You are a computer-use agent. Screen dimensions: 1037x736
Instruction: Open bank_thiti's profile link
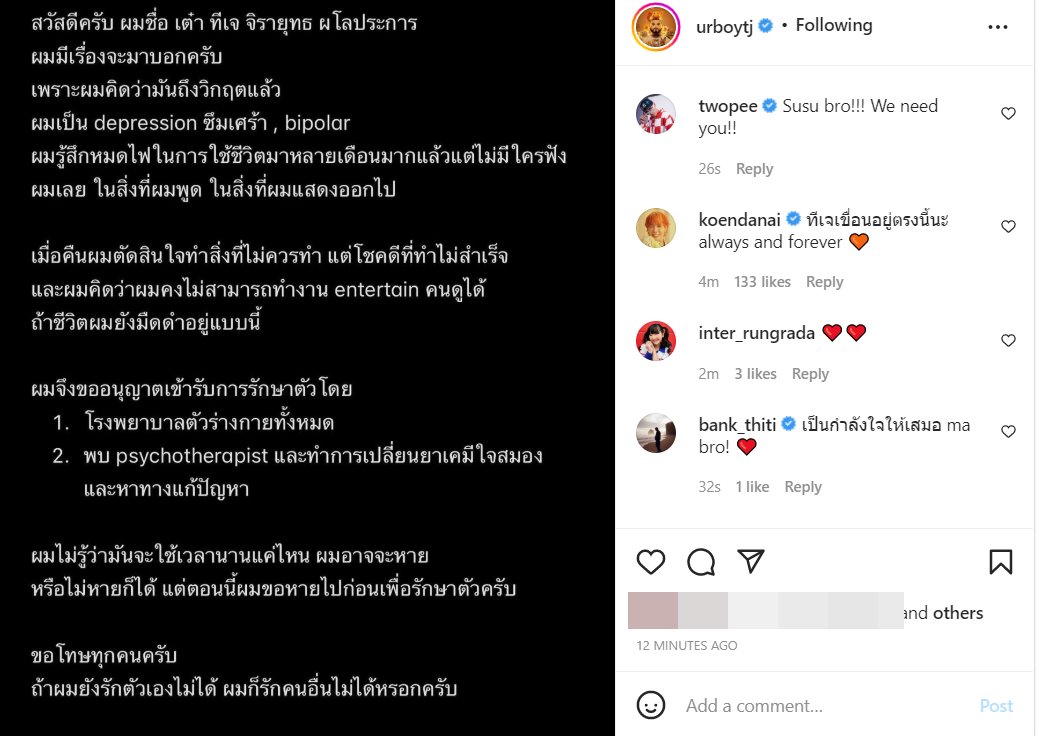coord(737,425)
